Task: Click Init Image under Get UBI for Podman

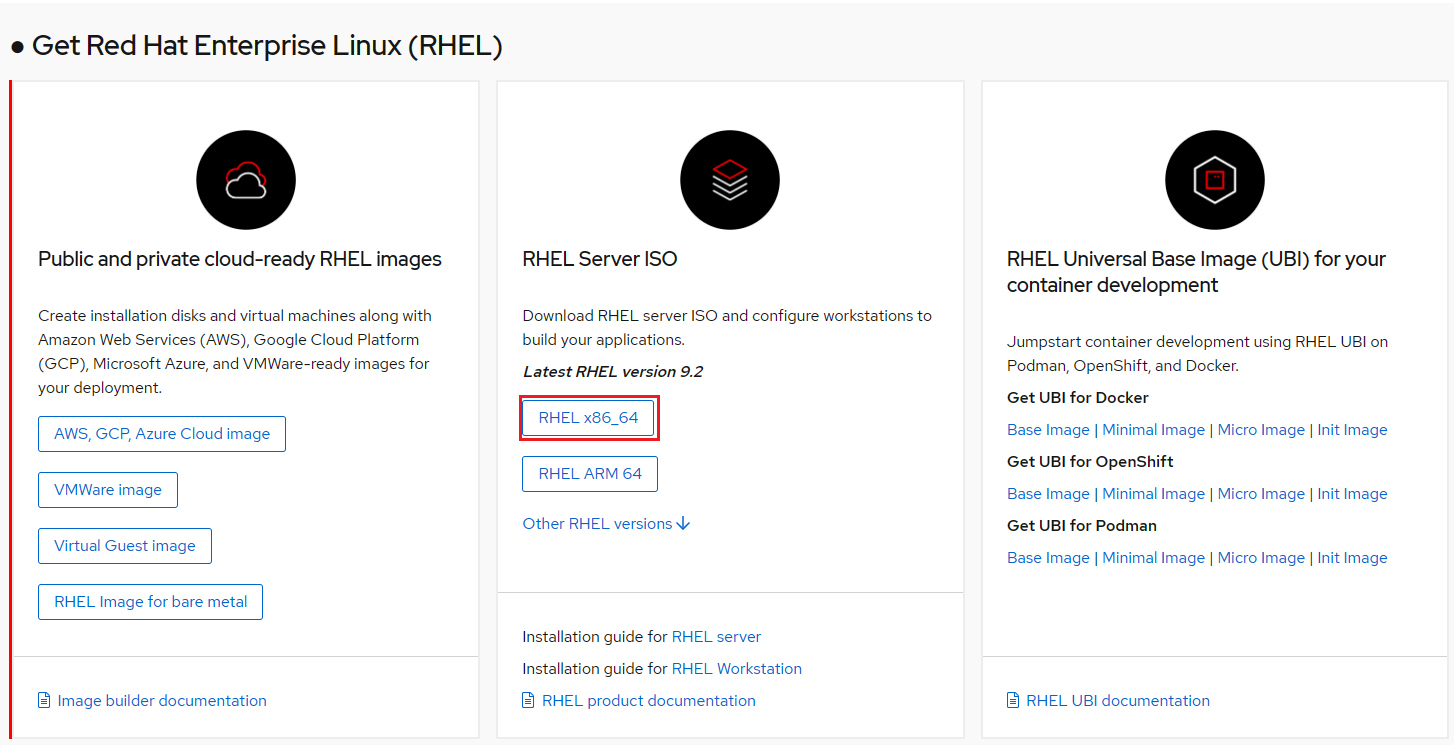Action: click(1352, 557)
